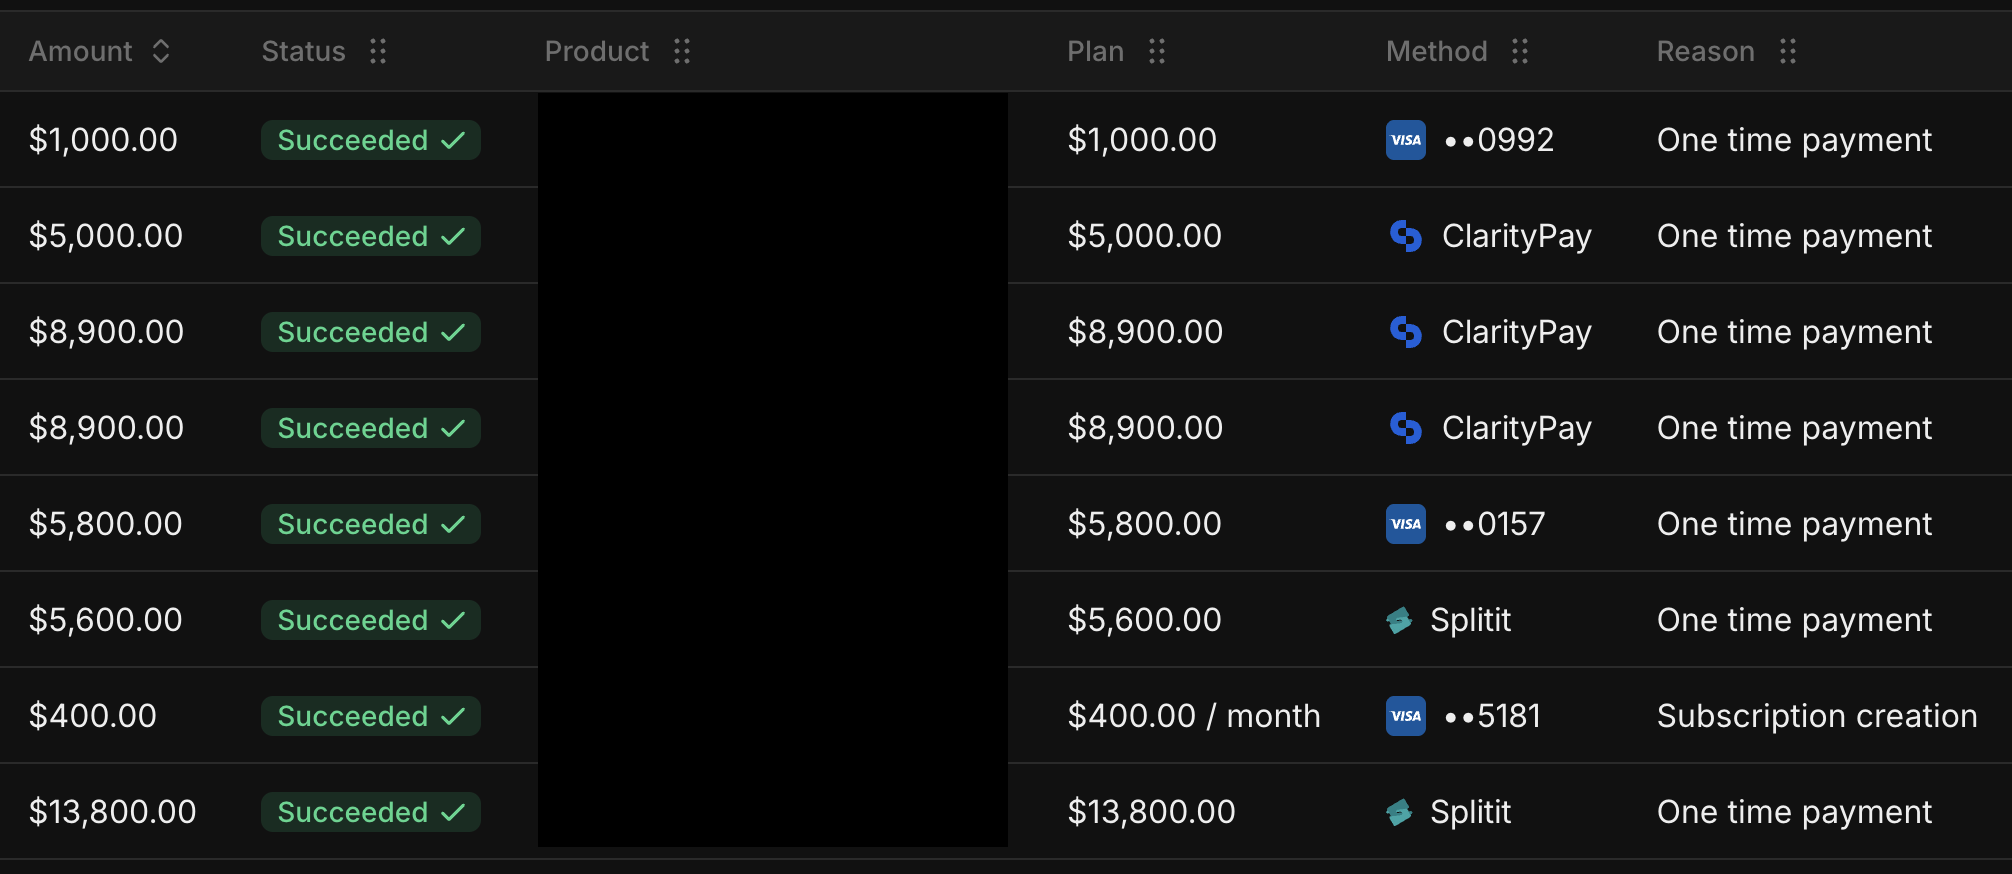Click ClarityPay logo in $5,000.00 row
The width and height of the screenshot is (2012, 874).
coord(1406,236)
